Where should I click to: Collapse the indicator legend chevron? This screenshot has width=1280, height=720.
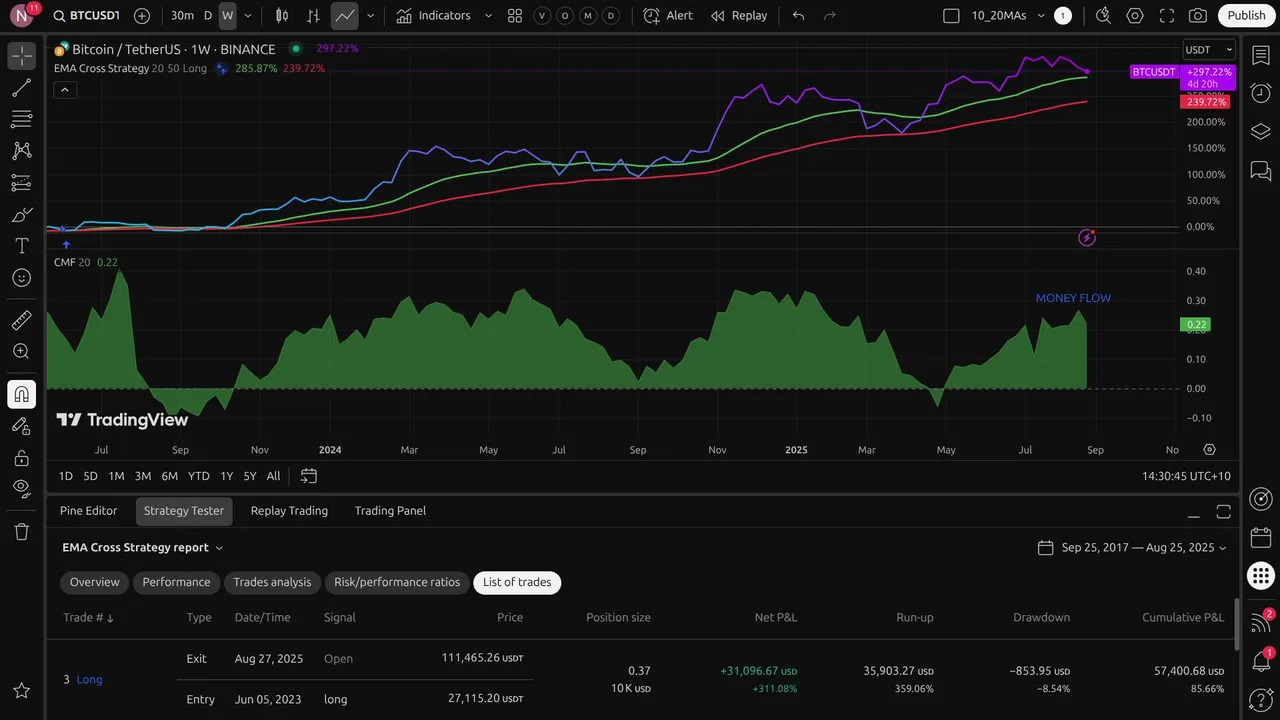[x=64, y=90]
